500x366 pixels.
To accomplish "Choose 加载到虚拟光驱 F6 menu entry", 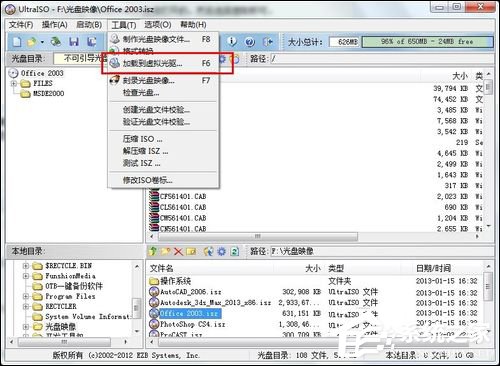I will (x=163, y=63).
